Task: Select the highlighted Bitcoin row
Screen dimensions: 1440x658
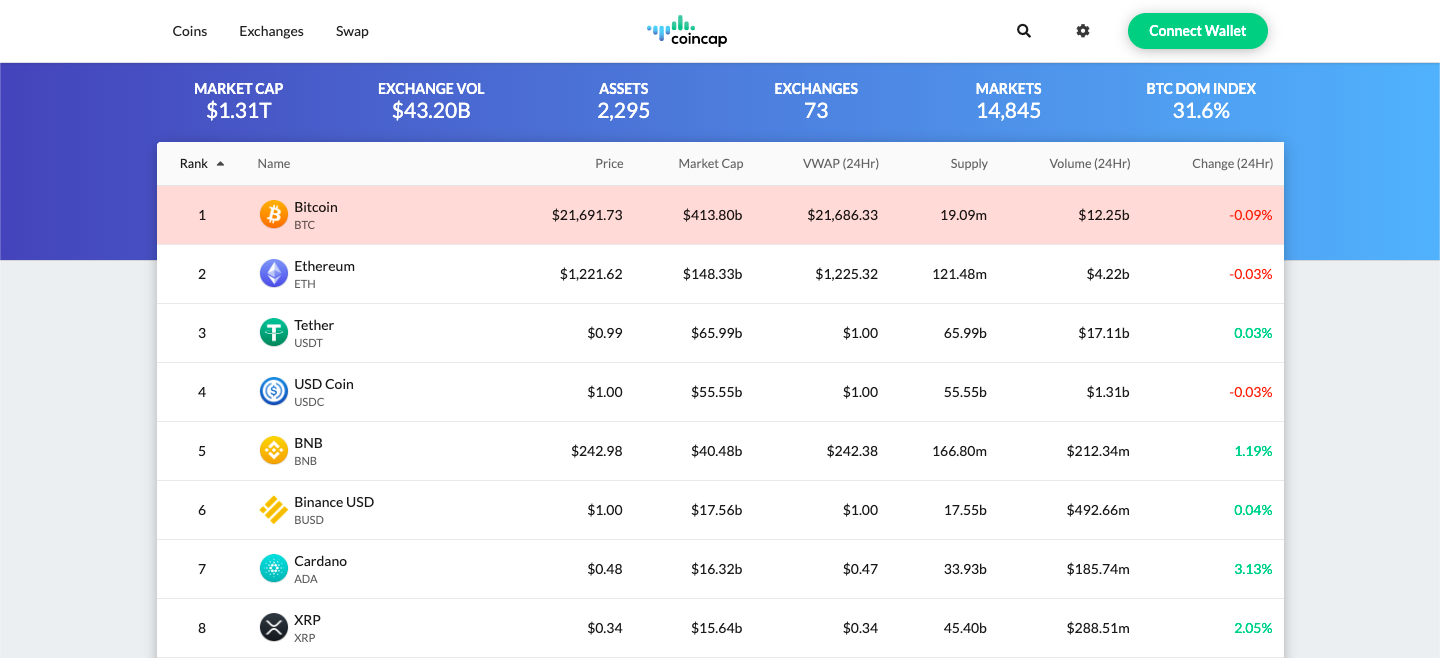Action: click(x=720, y=214)
